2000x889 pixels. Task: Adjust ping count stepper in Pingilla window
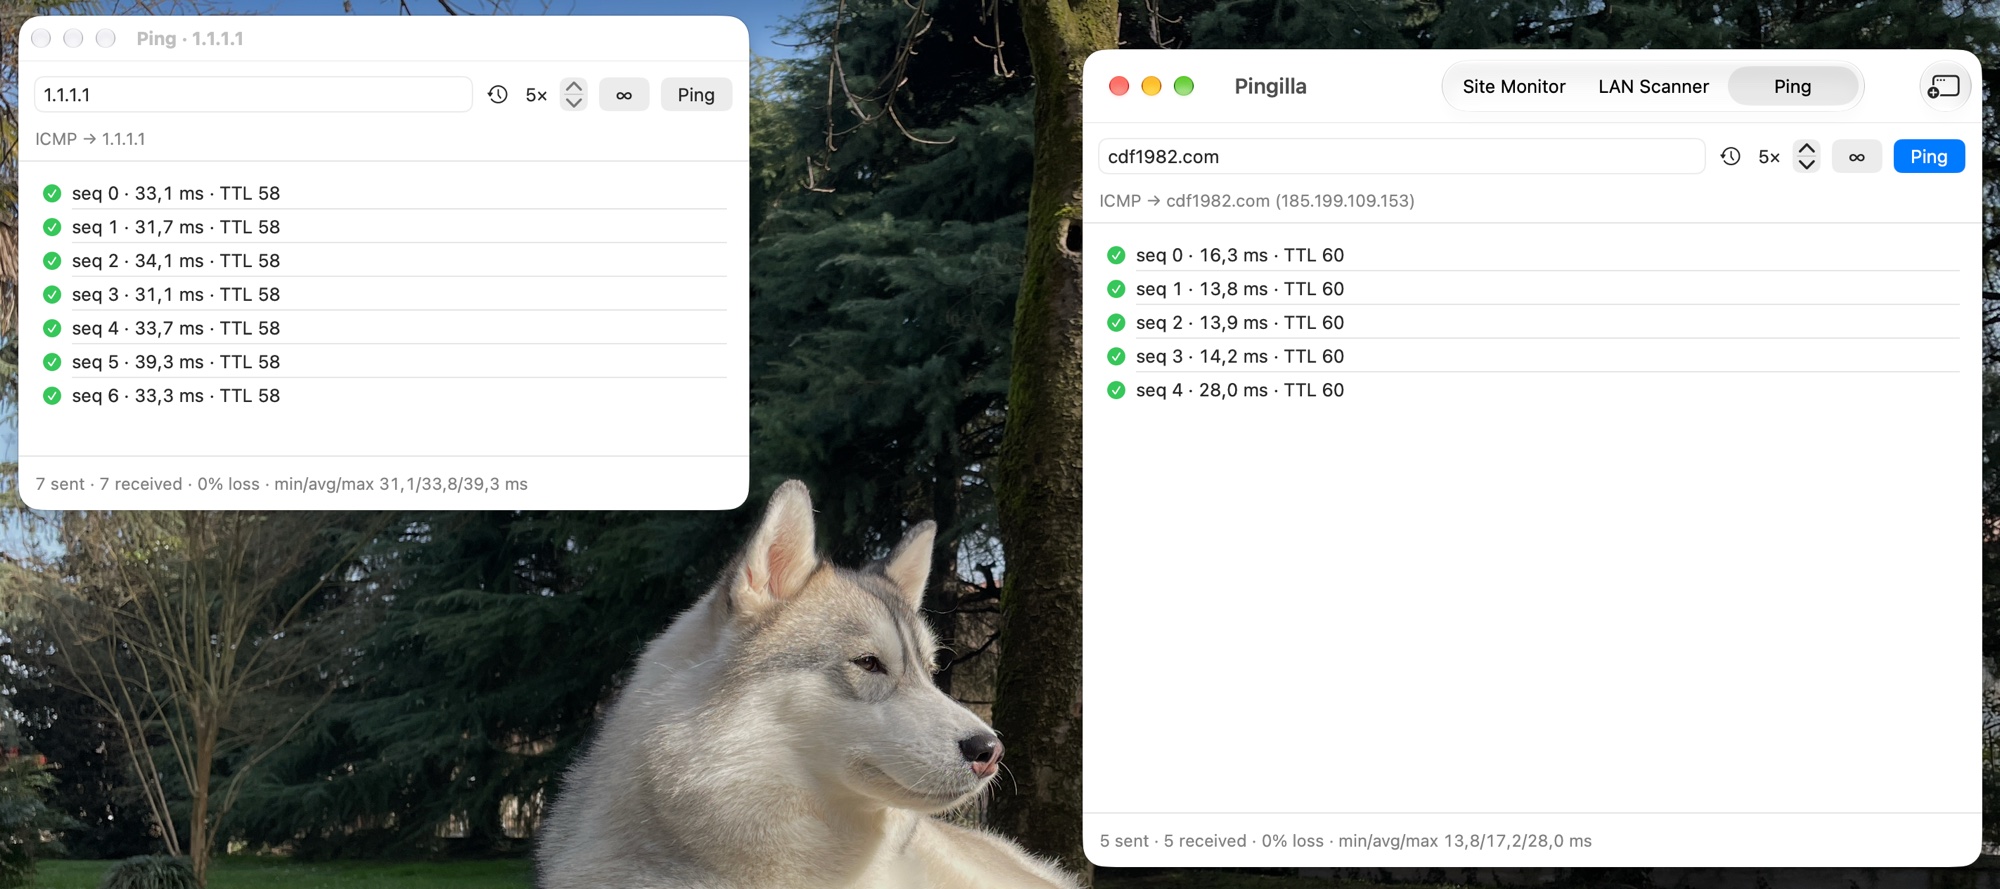tap(1806, 156)
